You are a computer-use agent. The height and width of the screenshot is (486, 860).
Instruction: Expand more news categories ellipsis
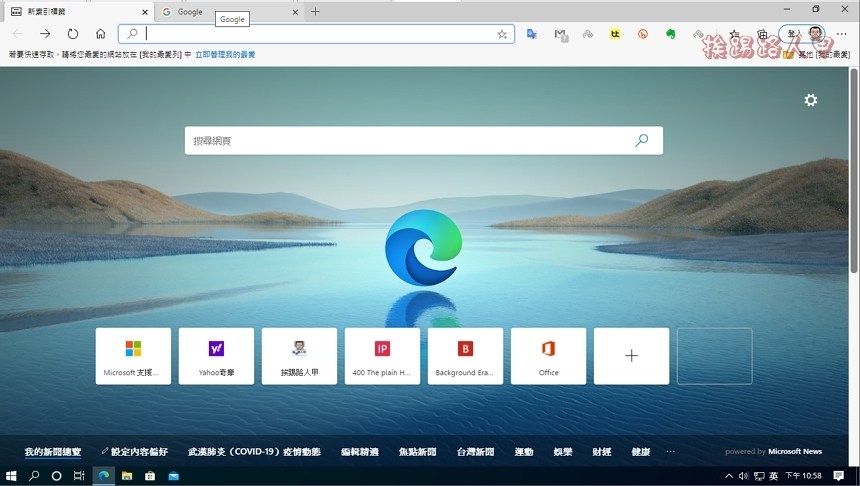(x=670, y=451)
